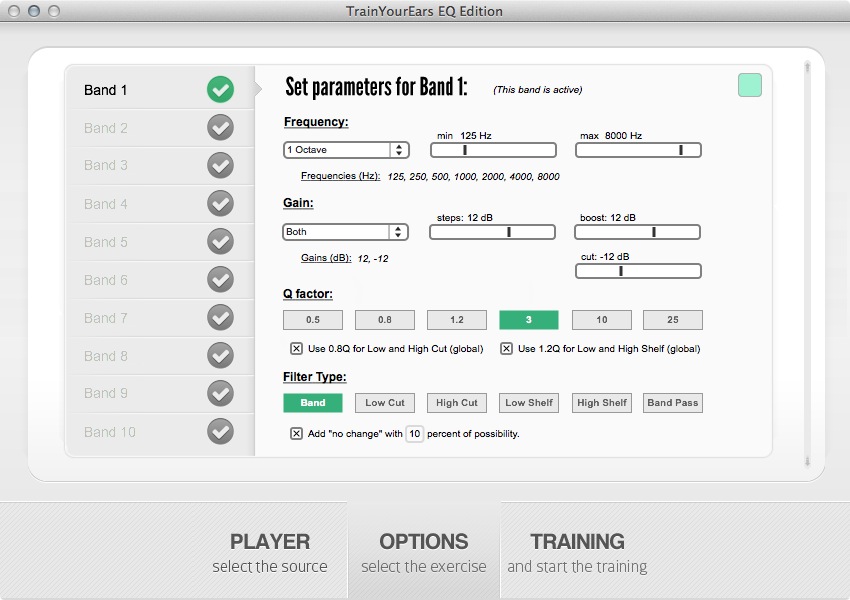The width and height of the screenshot is (850, 600).
Task: Toggle the Band 1 active checkmark
Action: click(220, 89)
